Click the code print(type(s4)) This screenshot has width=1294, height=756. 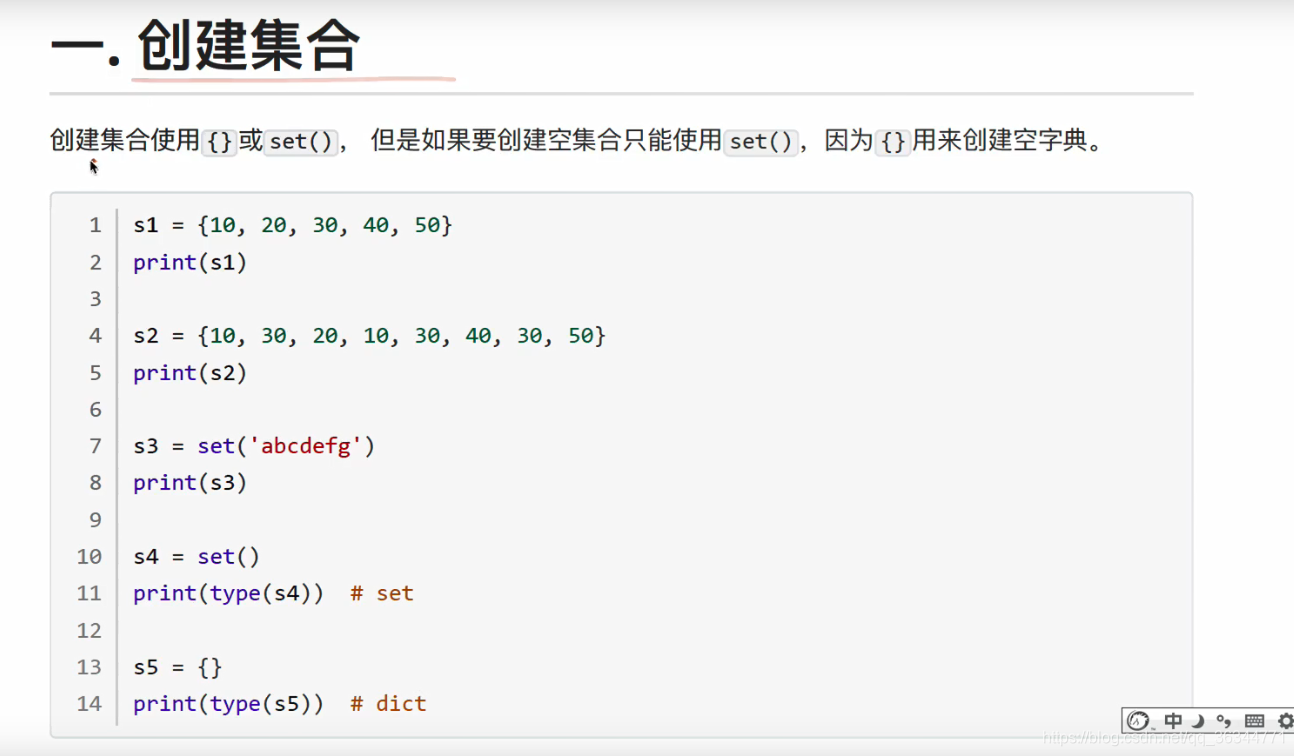229,593
